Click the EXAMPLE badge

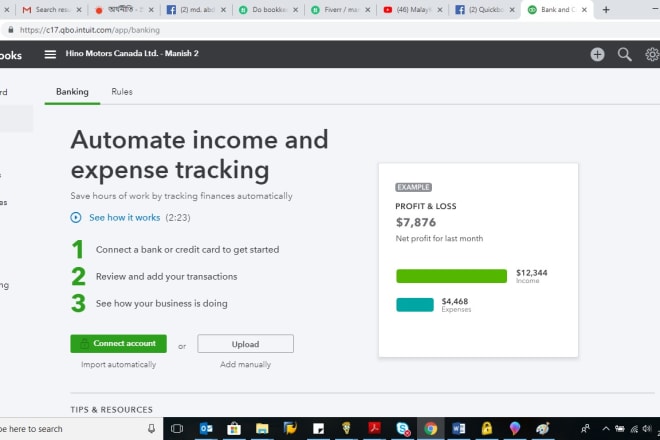pyautogui.click(x=413, y=187)
